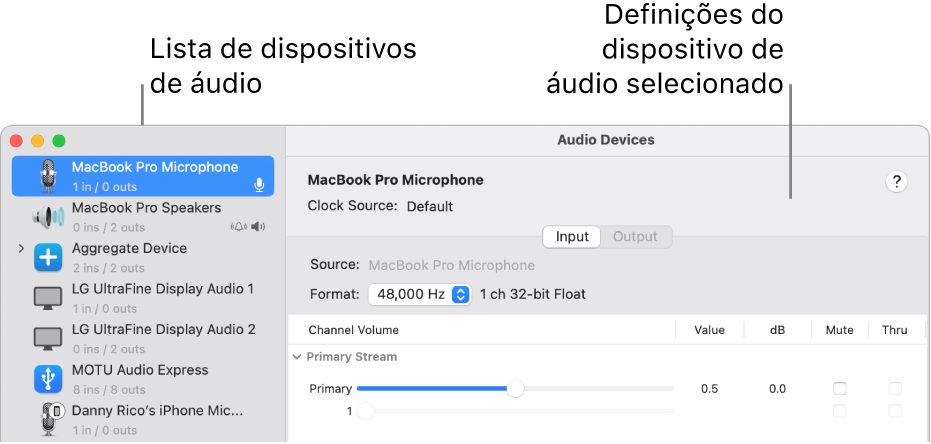This screenshot has width=931, height=444.
Task: Click the speaker output indicator on MacBook Pro Speakers
Action: point(259,227)
